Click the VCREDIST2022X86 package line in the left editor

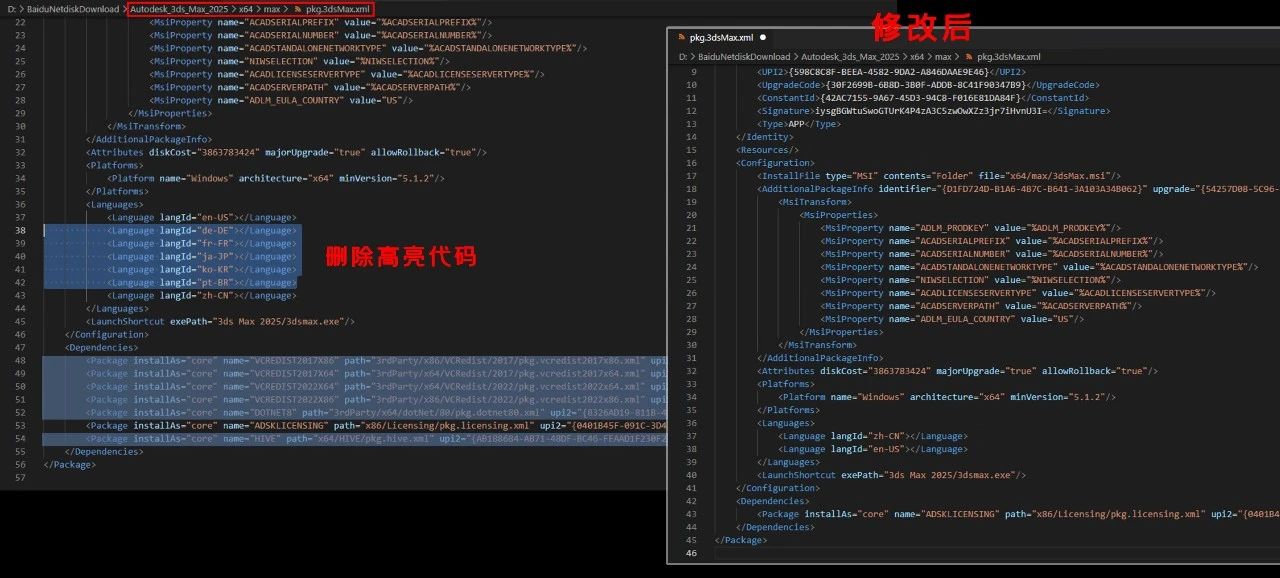pos(376,399)
